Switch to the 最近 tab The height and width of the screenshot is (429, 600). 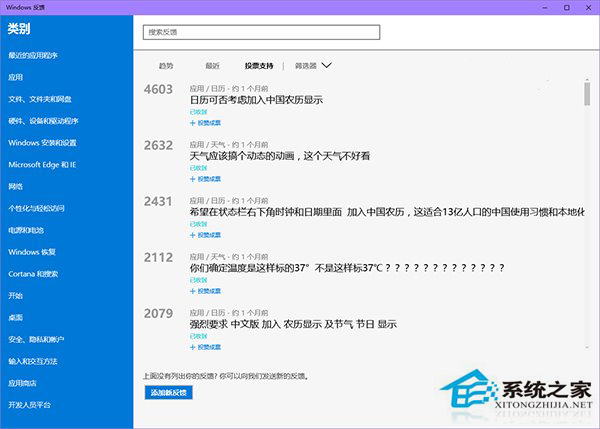pos(212,66)
